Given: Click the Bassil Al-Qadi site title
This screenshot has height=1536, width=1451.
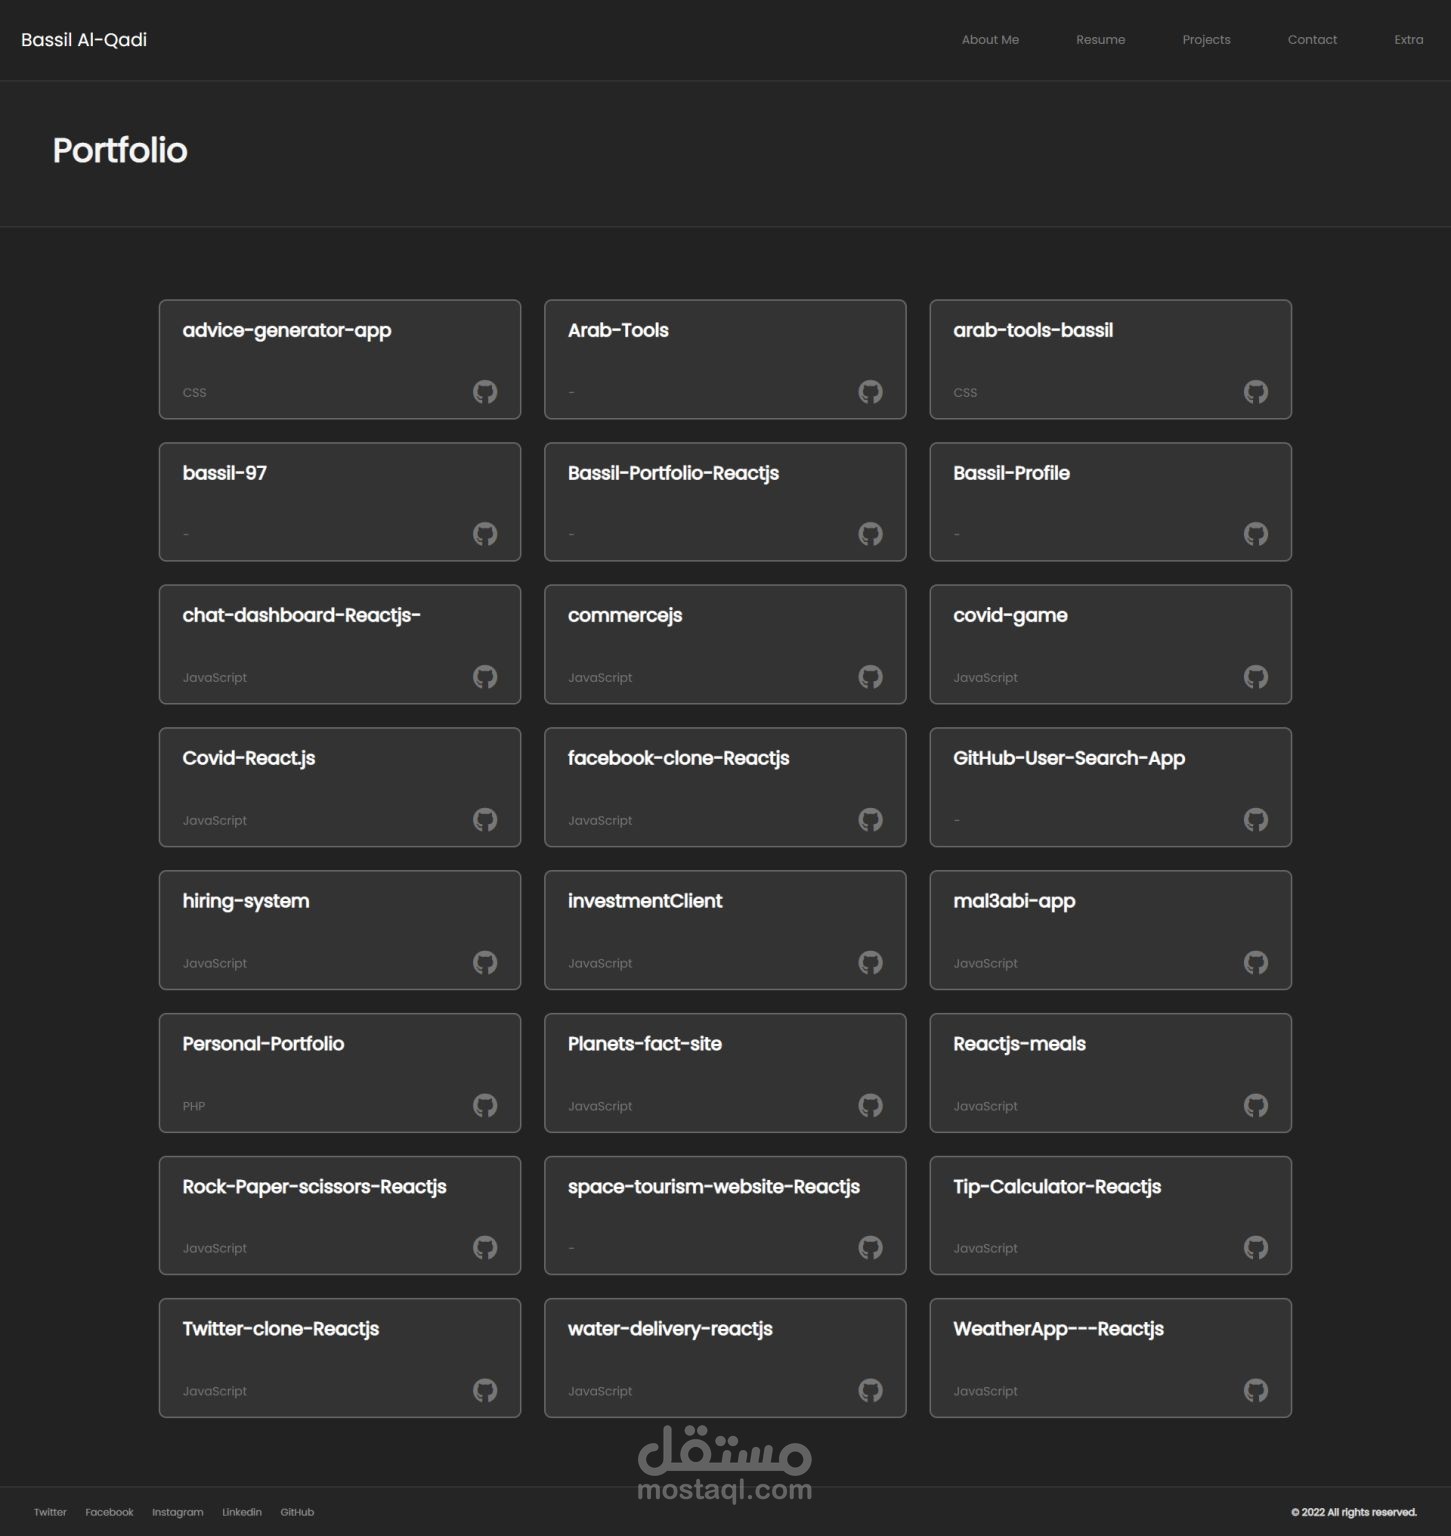Looking at the screenshot, I should click(84, 40).
